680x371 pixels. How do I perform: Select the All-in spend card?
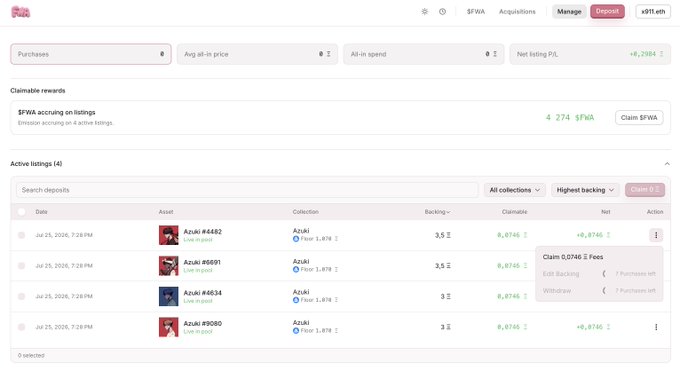click(x=424, y=54)
